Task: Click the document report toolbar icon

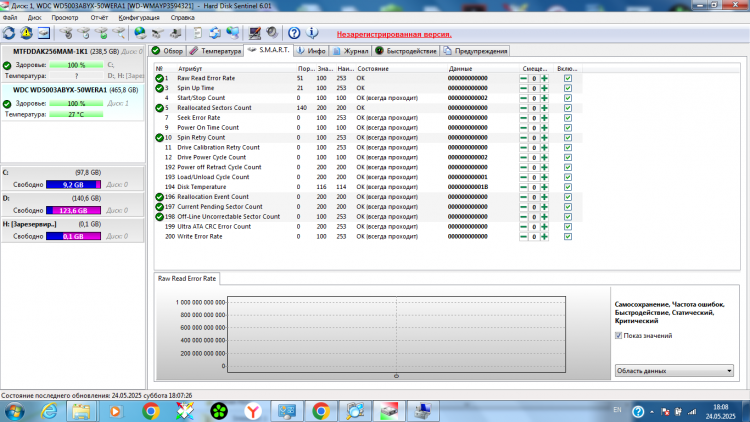Action: point(197,33)
